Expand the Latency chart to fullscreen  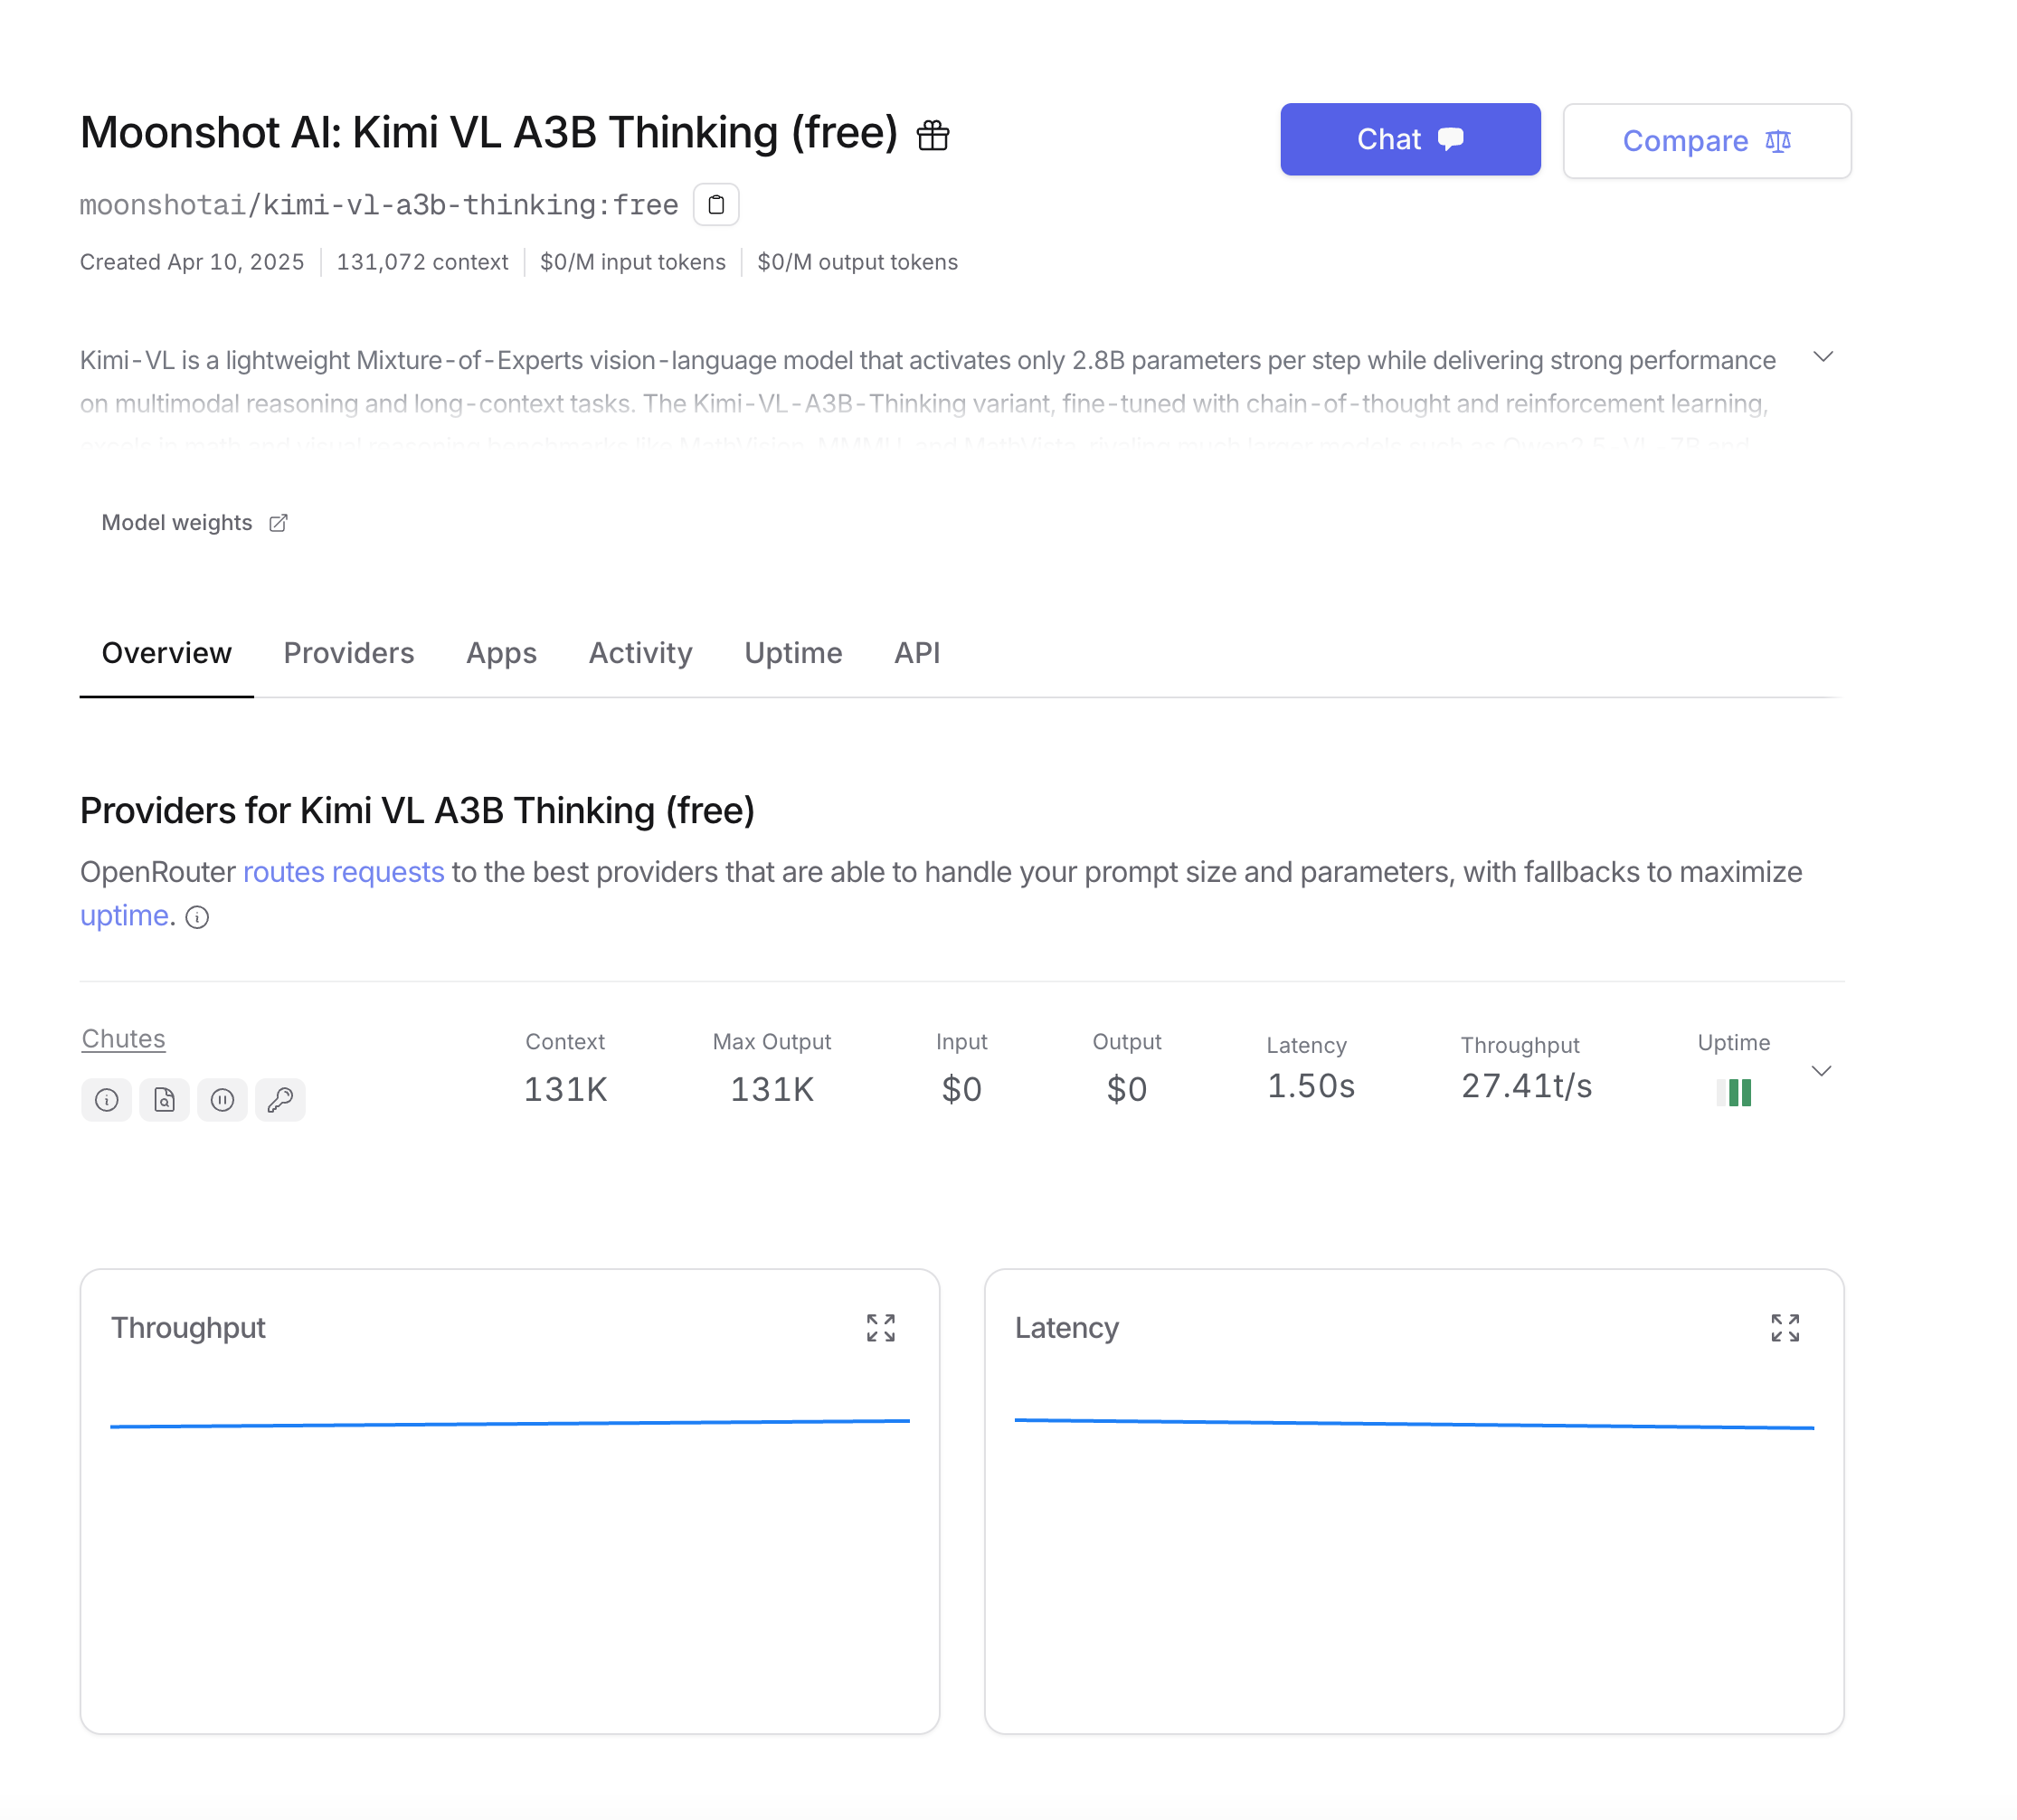[x=1785, y=1328]
